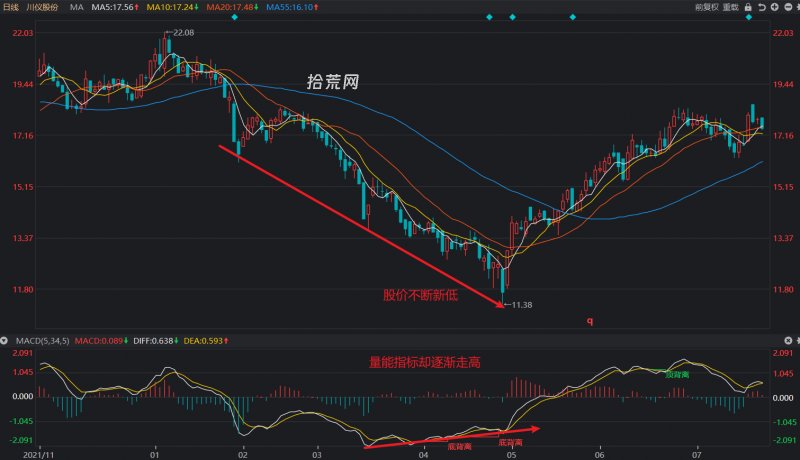Close the MACD indicator panel
The width and height of the screenshot is (800, 460).
pos(788,340)
